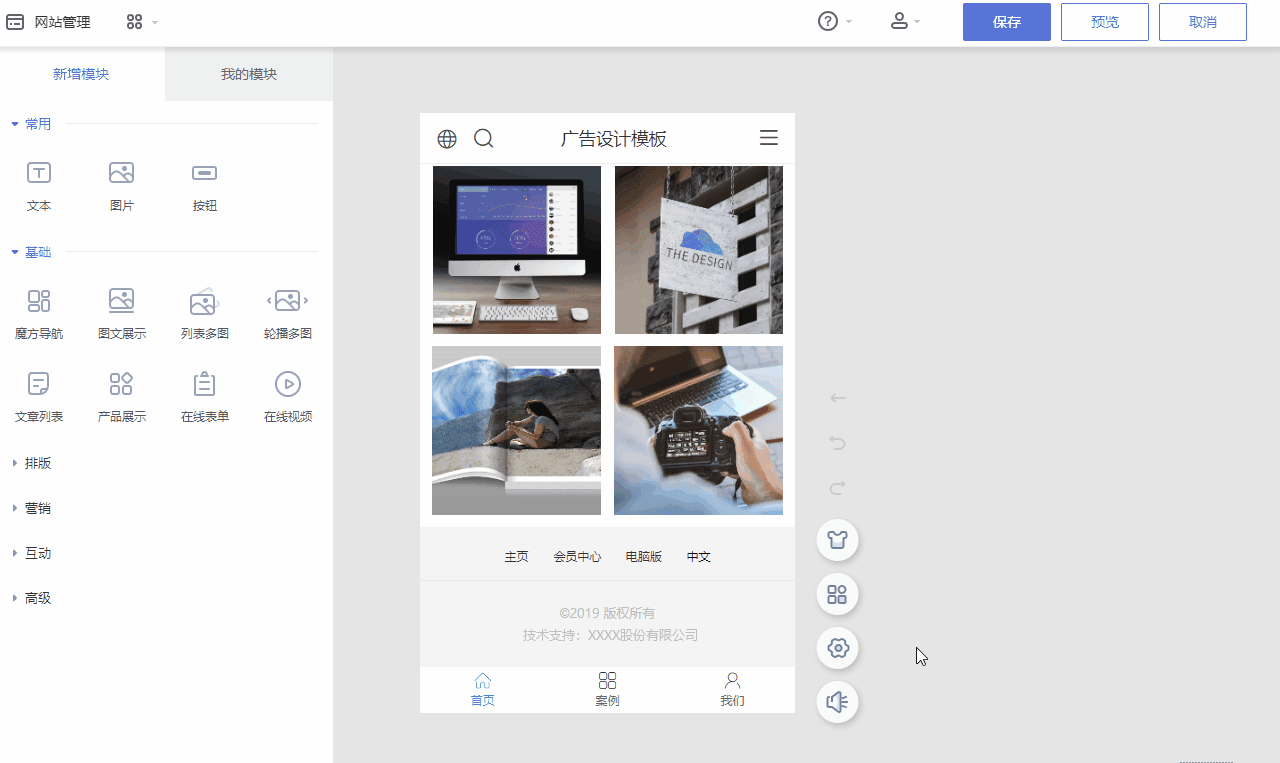Click the 会员中心 footer link
Screen dimensions: 1280x763
coord(578,557)
